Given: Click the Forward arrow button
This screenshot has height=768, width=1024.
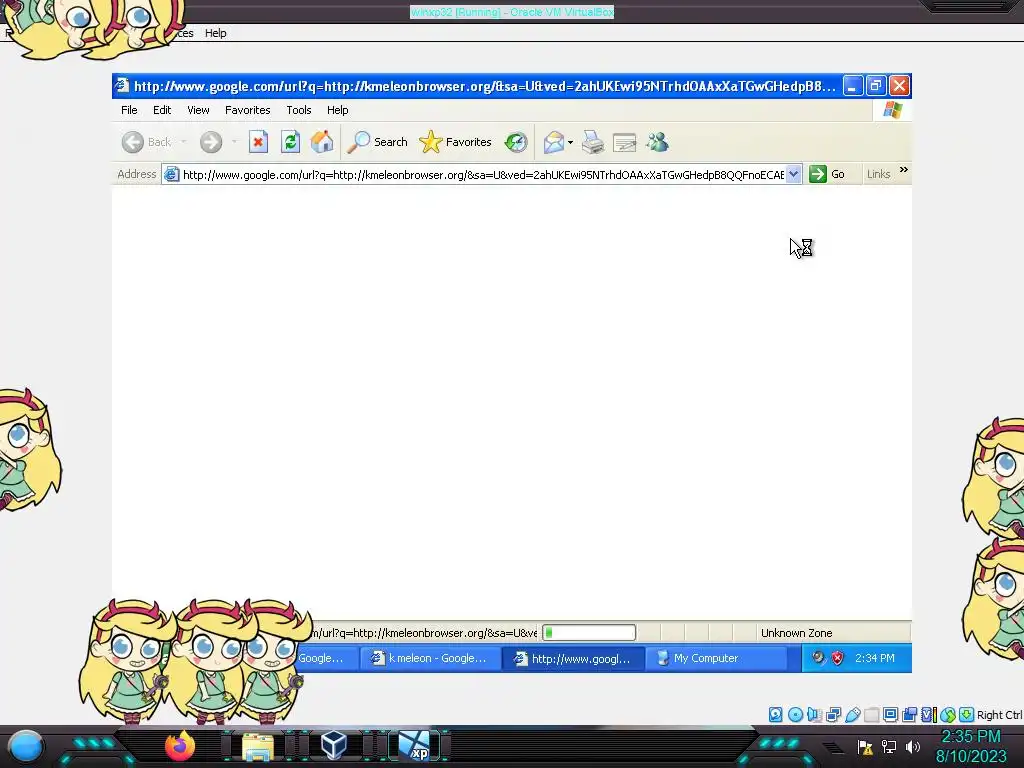Looking at the screenshot, I should click(x=211, y=142).
